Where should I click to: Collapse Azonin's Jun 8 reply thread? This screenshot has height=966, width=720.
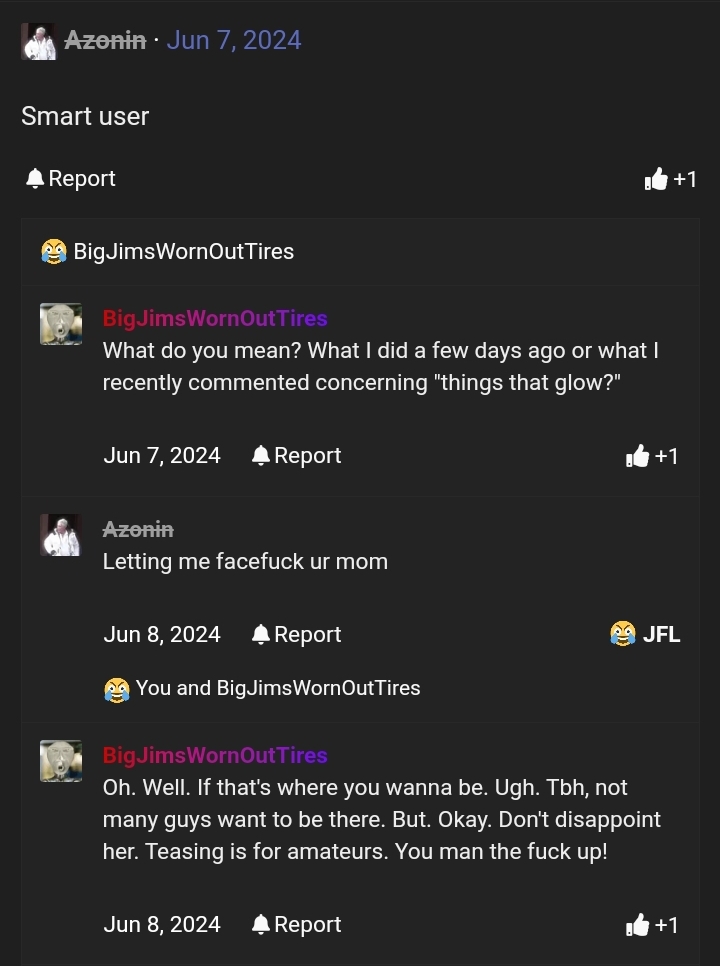click(139, 528)
